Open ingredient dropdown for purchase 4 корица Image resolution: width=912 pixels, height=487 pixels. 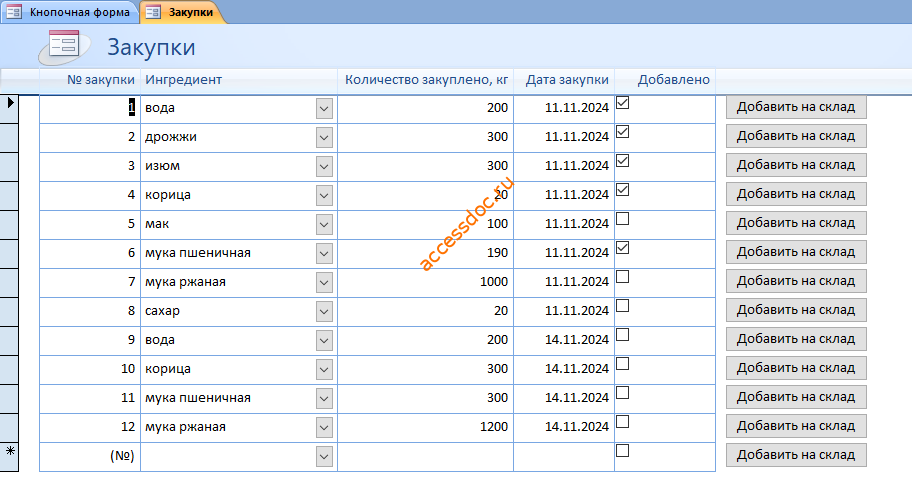click(x=325, y=195)
